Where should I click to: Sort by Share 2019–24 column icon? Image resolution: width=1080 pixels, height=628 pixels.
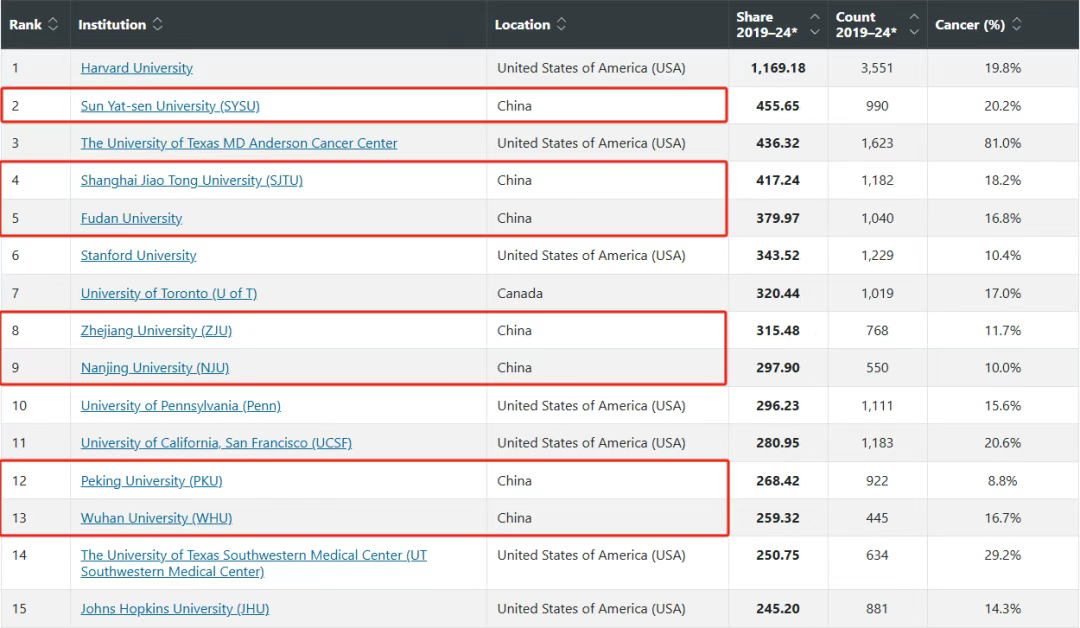tap(815, 25)
